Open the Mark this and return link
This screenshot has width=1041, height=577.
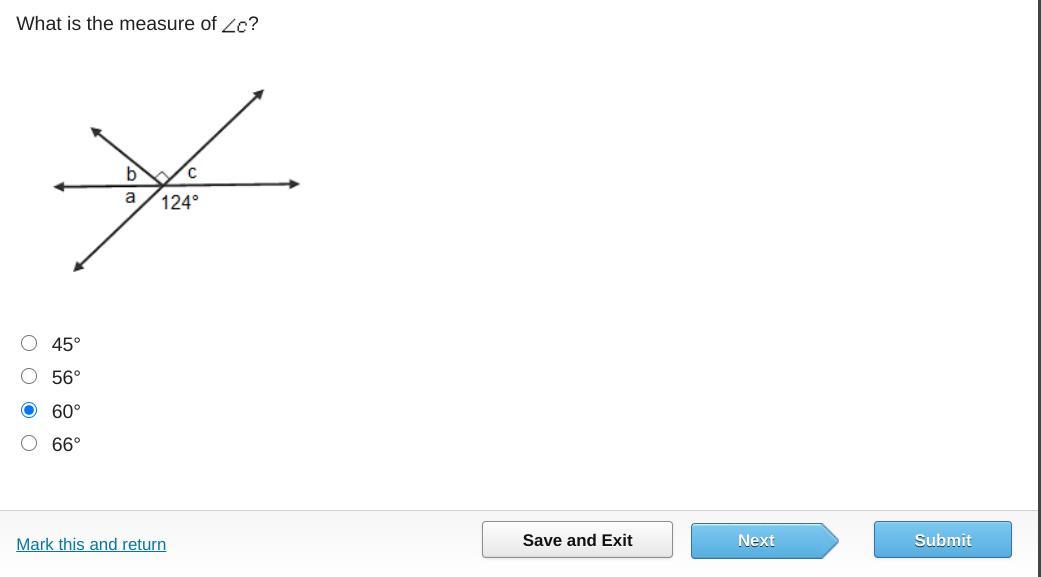click(x=91, y=544)
